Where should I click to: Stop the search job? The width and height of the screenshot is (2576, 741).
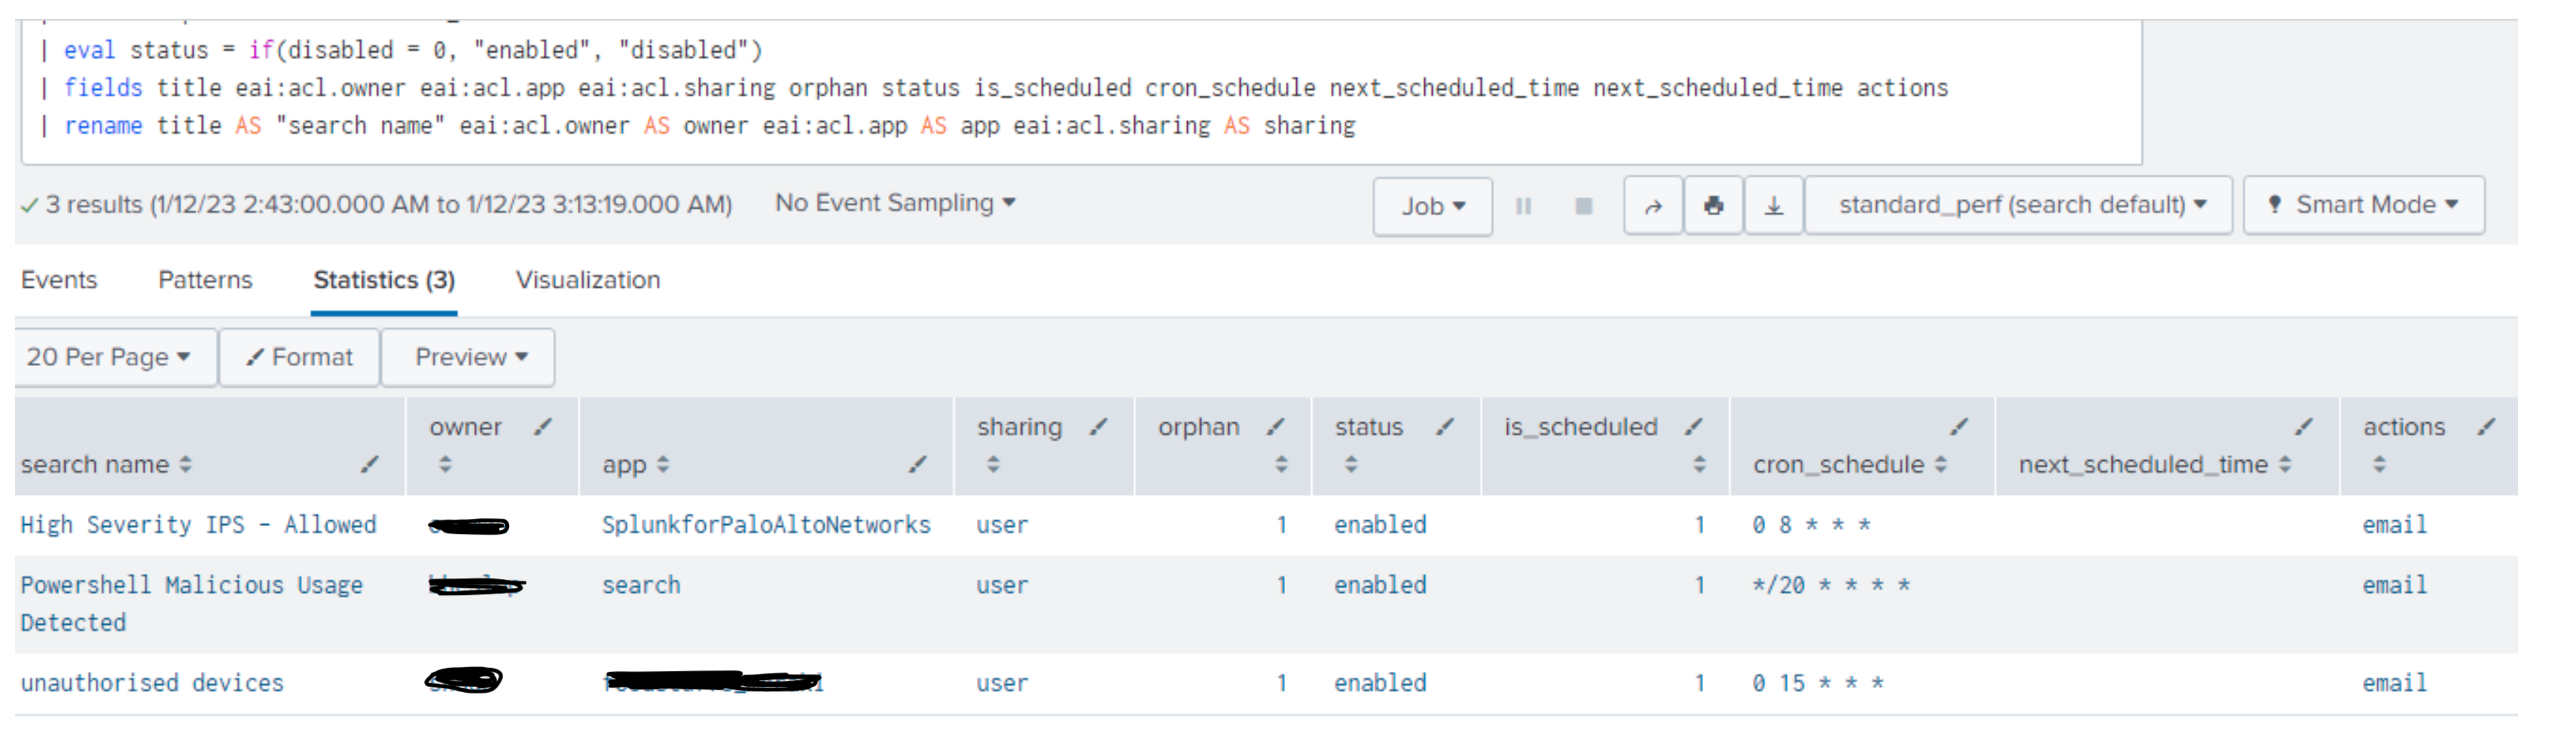click(x=1583, y=206)
